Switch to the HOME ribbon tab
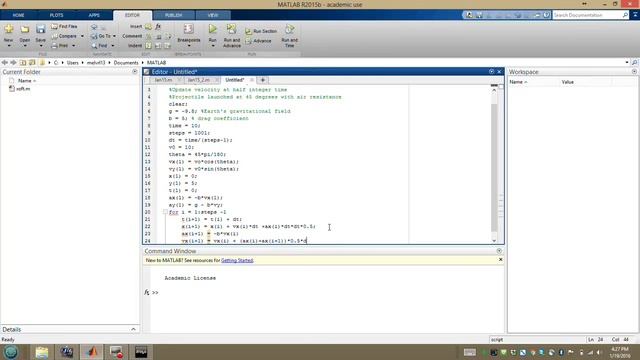 click(x=18, y=15)
